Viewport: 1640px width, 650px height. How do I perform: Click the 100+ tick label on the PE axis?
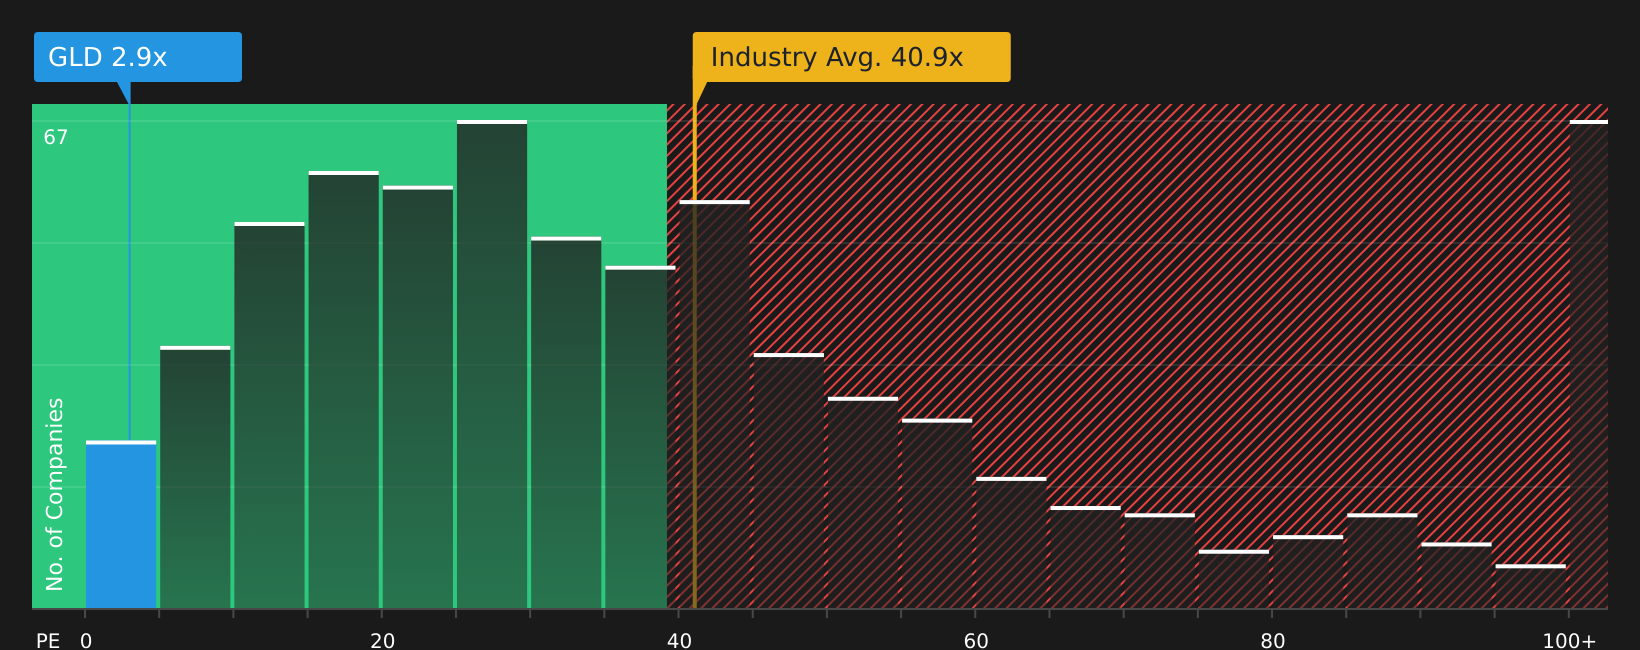[x=1569, y=641]
